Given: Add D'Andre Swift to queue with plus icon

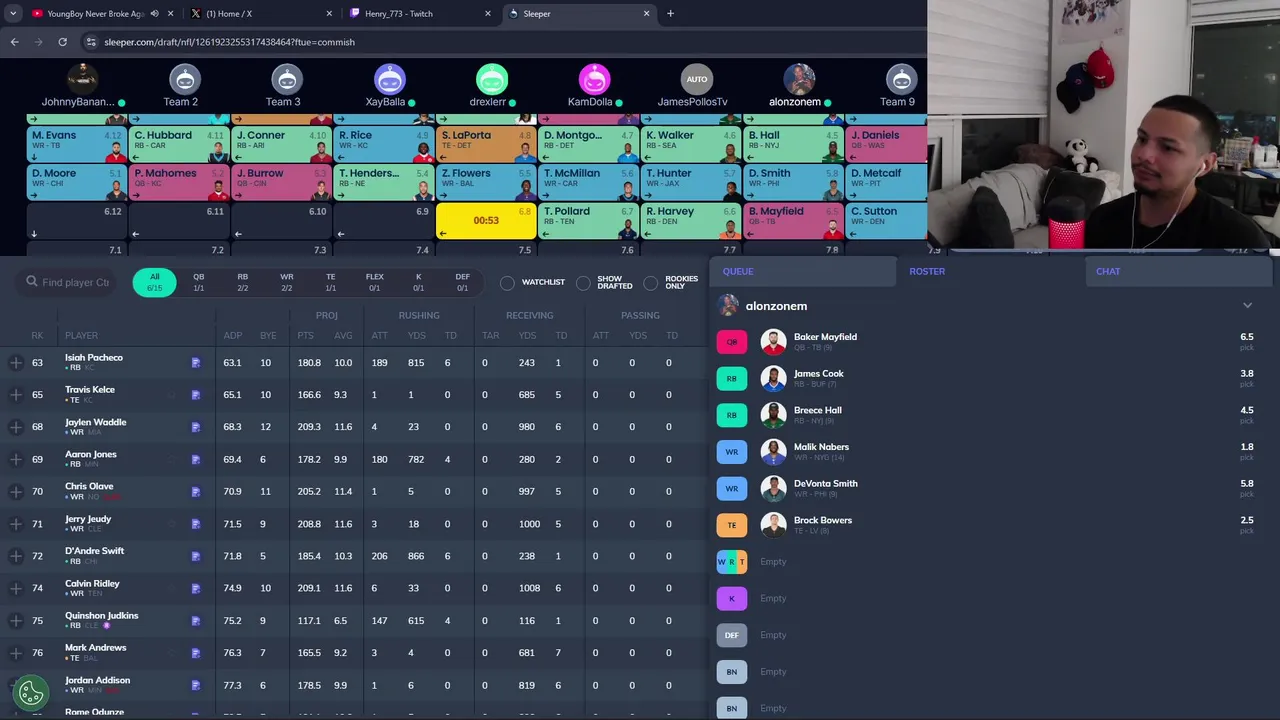Looking at the screenshot, I should coord(16,556).
